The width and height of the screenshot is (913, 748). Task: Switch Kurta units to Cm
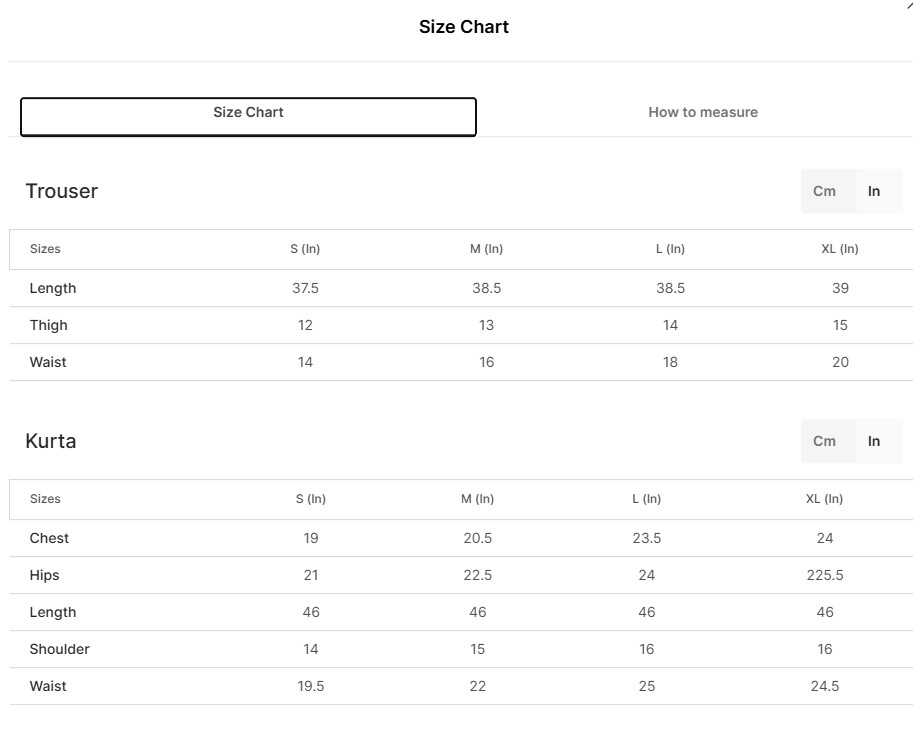coord(824,441)
